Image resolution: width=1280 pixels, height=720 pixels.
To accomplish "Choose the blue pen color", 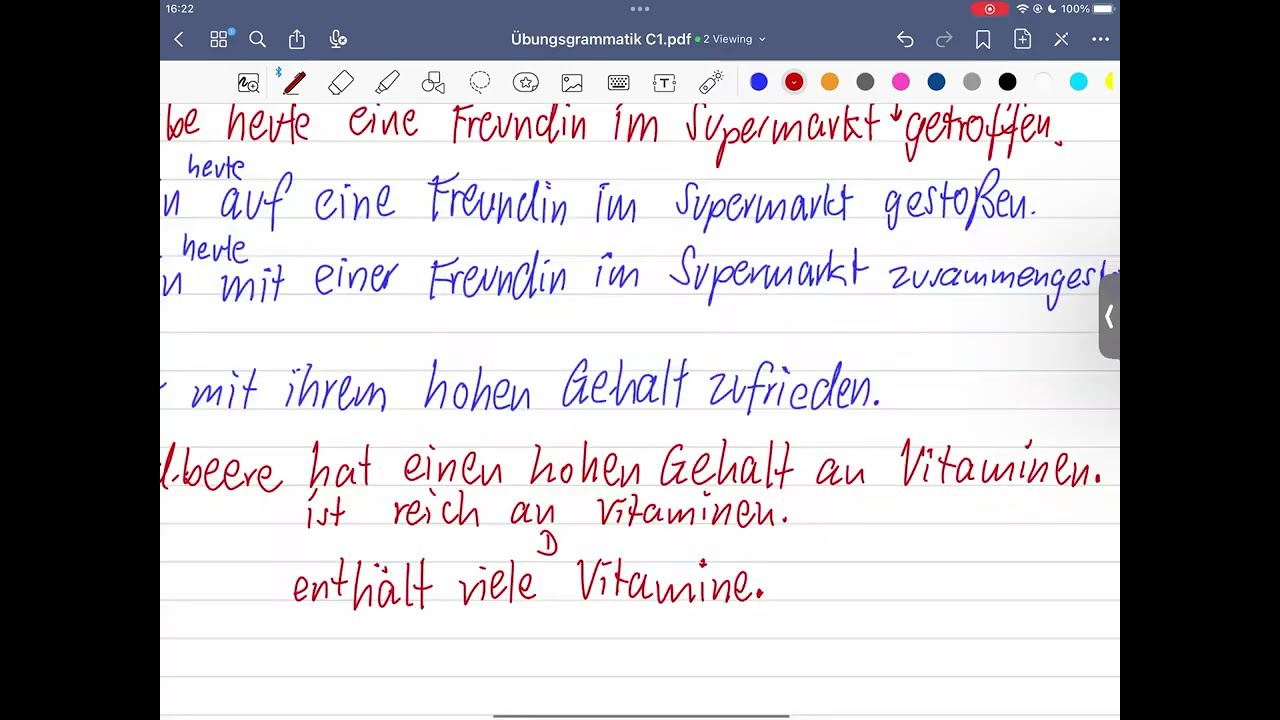I will pyautogui.click(x=759, y=82).
